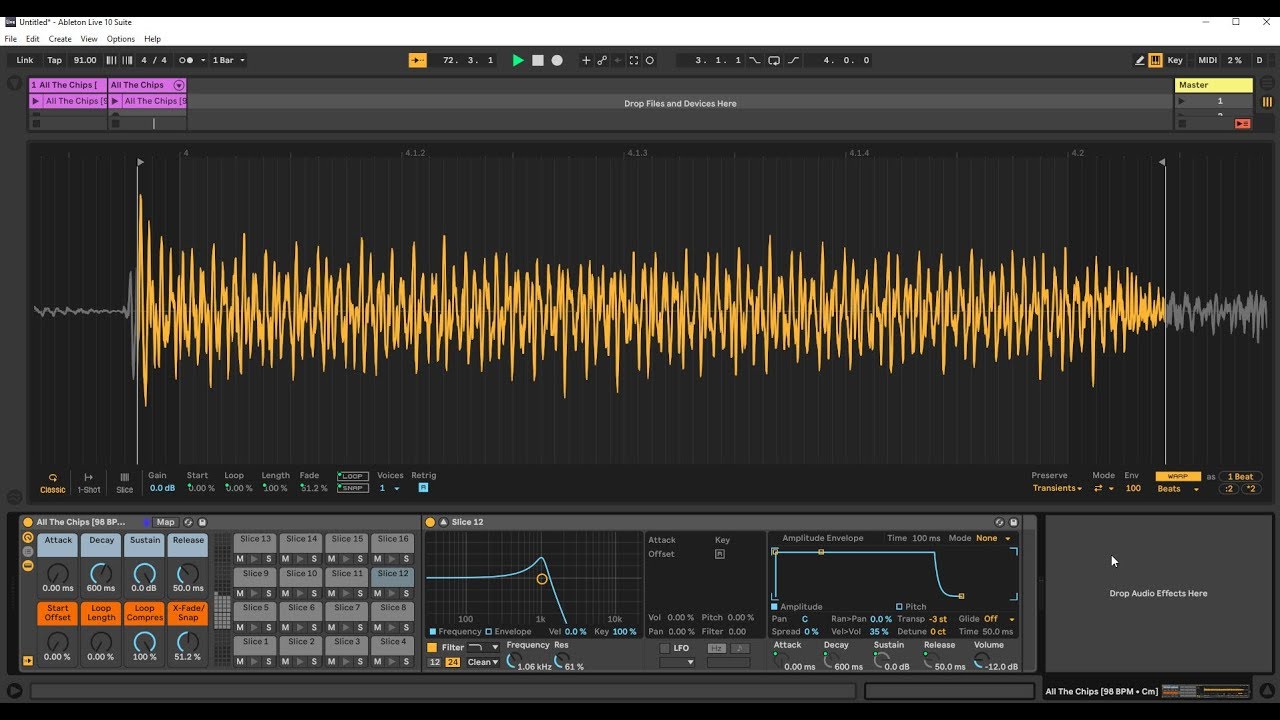Open the Beats warp mode dropdown
The width and height of the screenshot is (1280, 720).
coord(1178,489)
